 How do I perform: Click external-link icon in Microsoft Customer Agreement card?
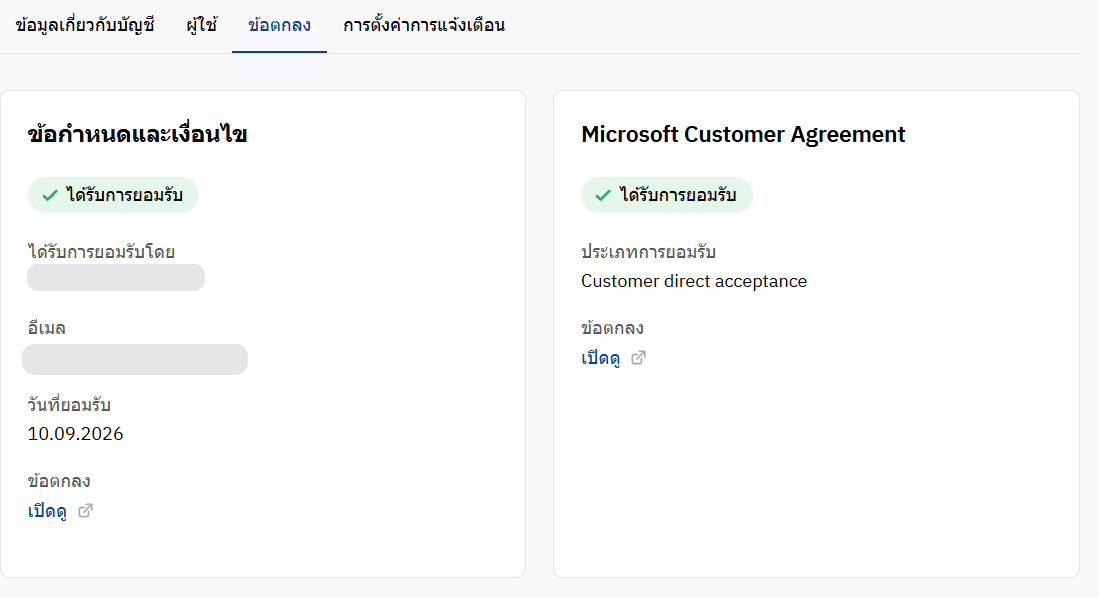tap(638, 358)
